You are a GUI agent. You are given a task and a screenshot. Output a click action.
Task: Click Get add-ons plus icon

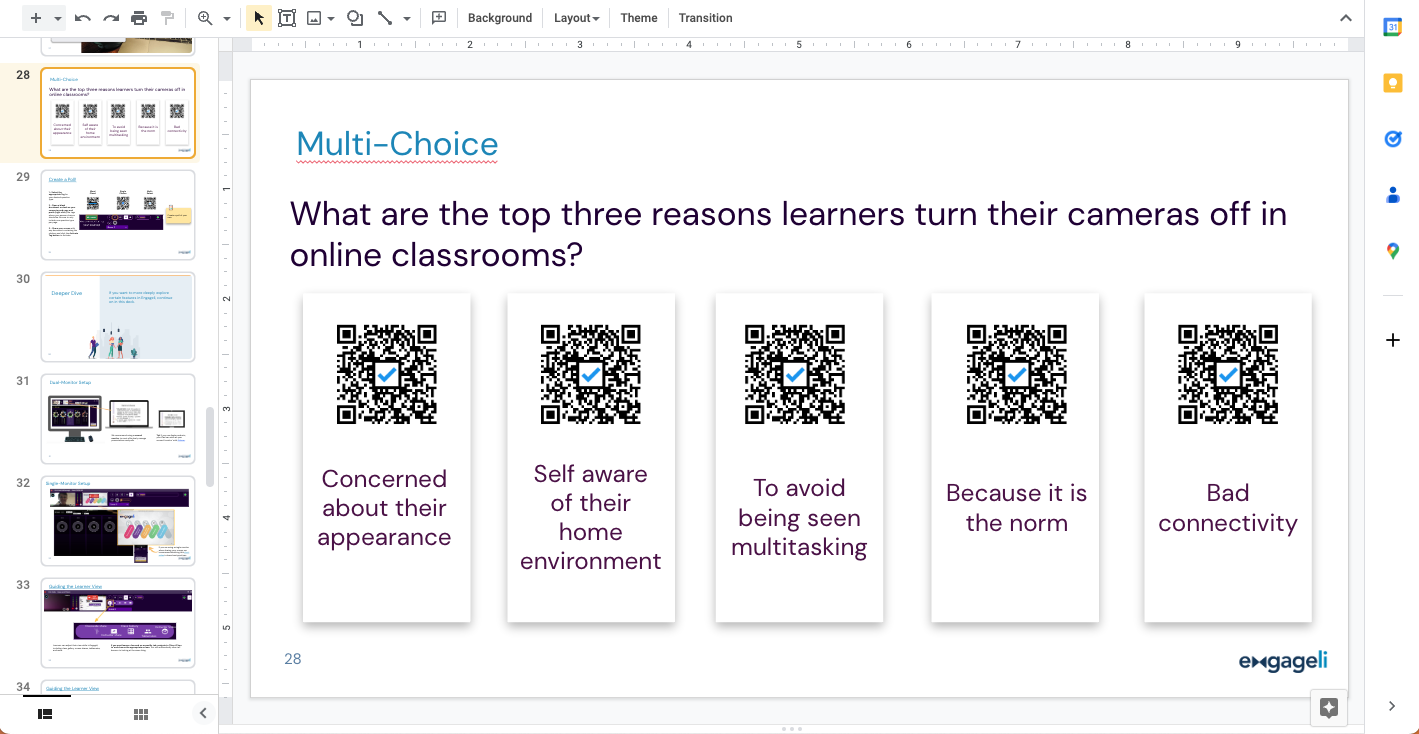(x=1392, y=340)
